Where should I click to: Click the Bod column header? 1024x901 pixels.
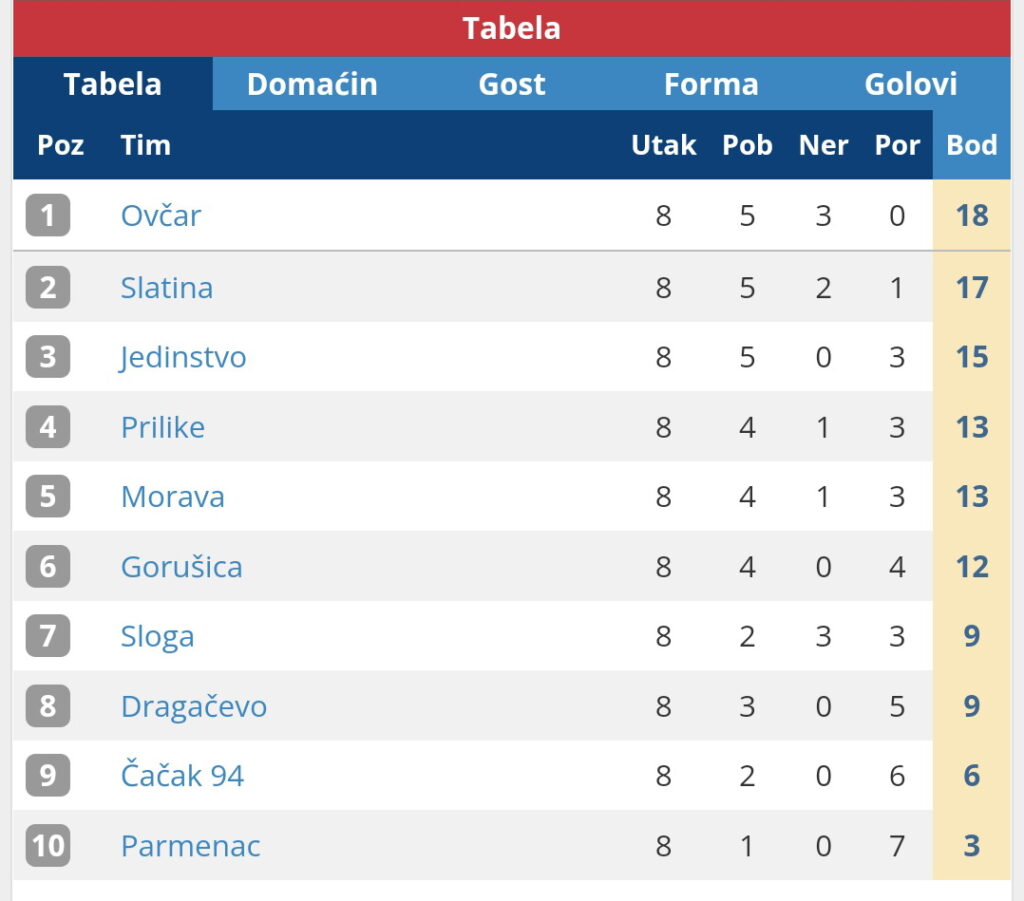[972, 145]
